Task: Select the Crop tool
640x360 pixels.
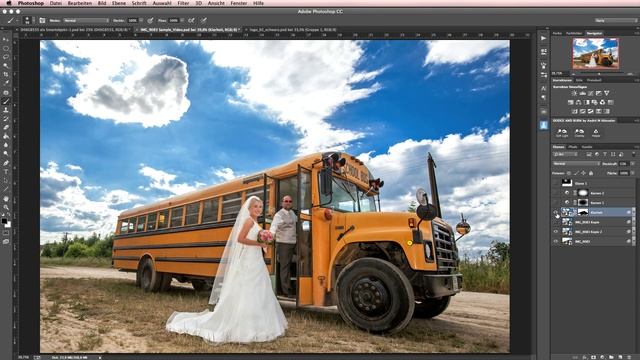Action: (6, 75)
